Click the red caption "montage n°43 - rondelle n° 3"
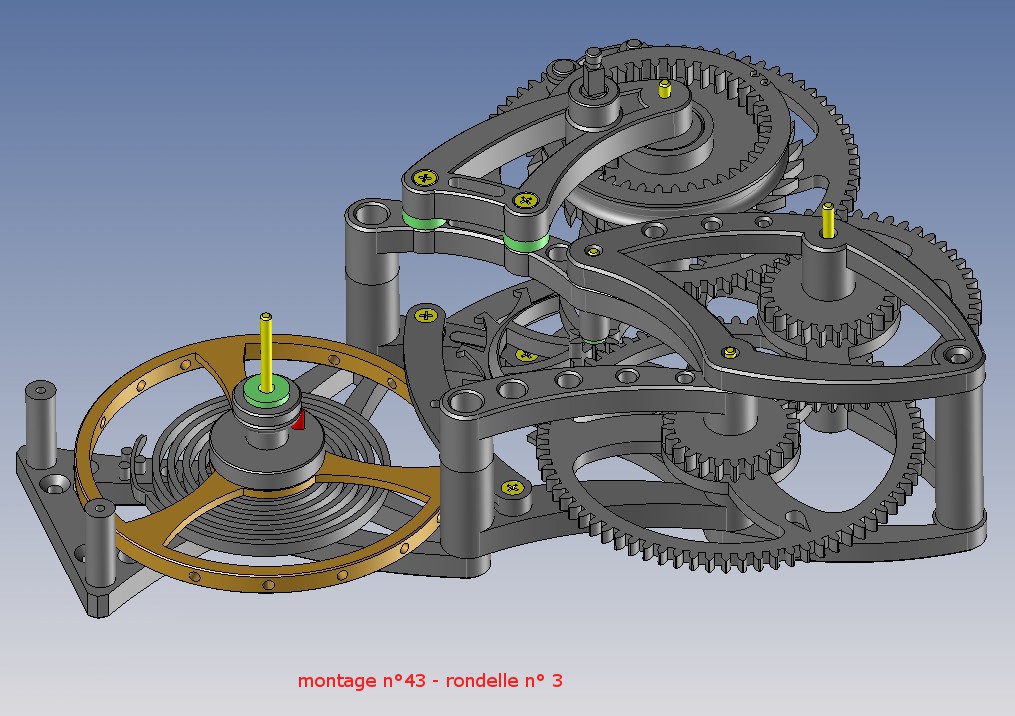Image resolution: width=1015 pixels, height=716 pixels. (x=430, y=680)
